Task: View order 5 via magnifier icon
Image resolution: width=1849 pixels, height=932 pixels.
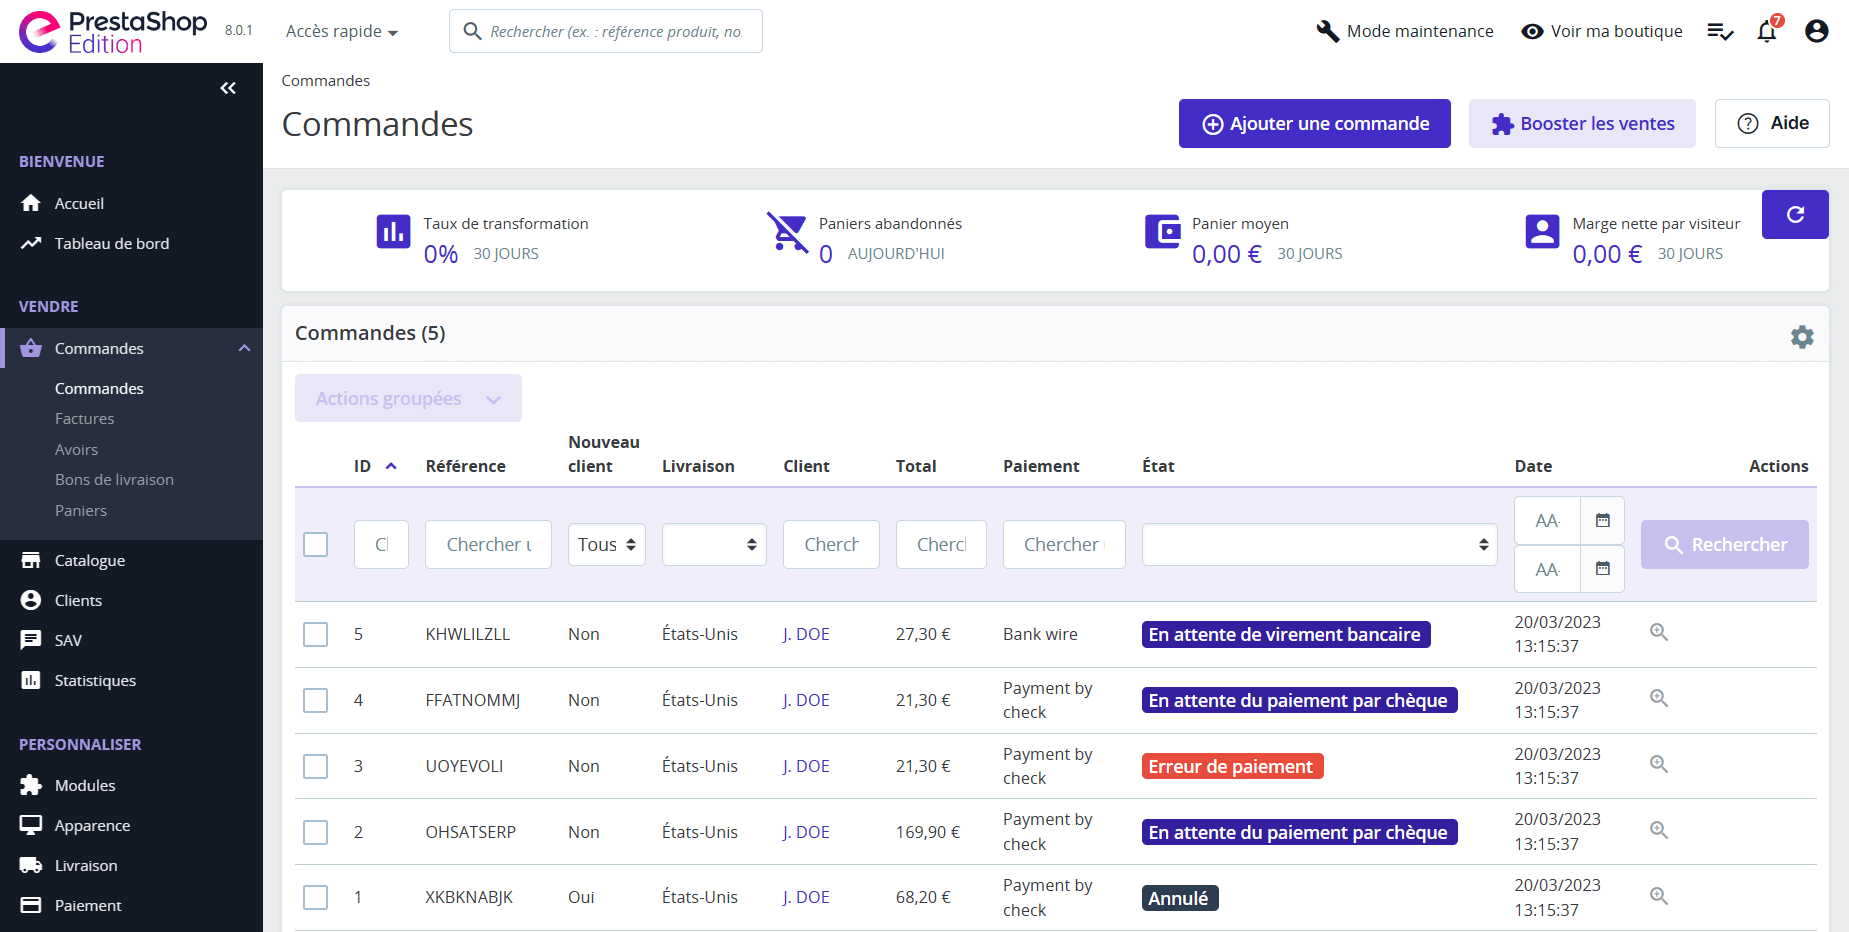Action: pyautogui.click(x=1658, y=633)
